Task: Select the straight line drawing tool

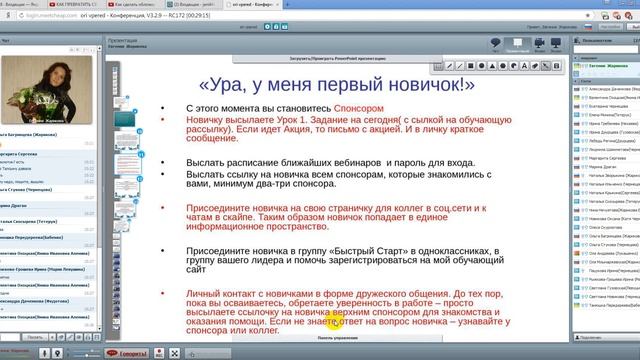Action: tap(460, 66)
